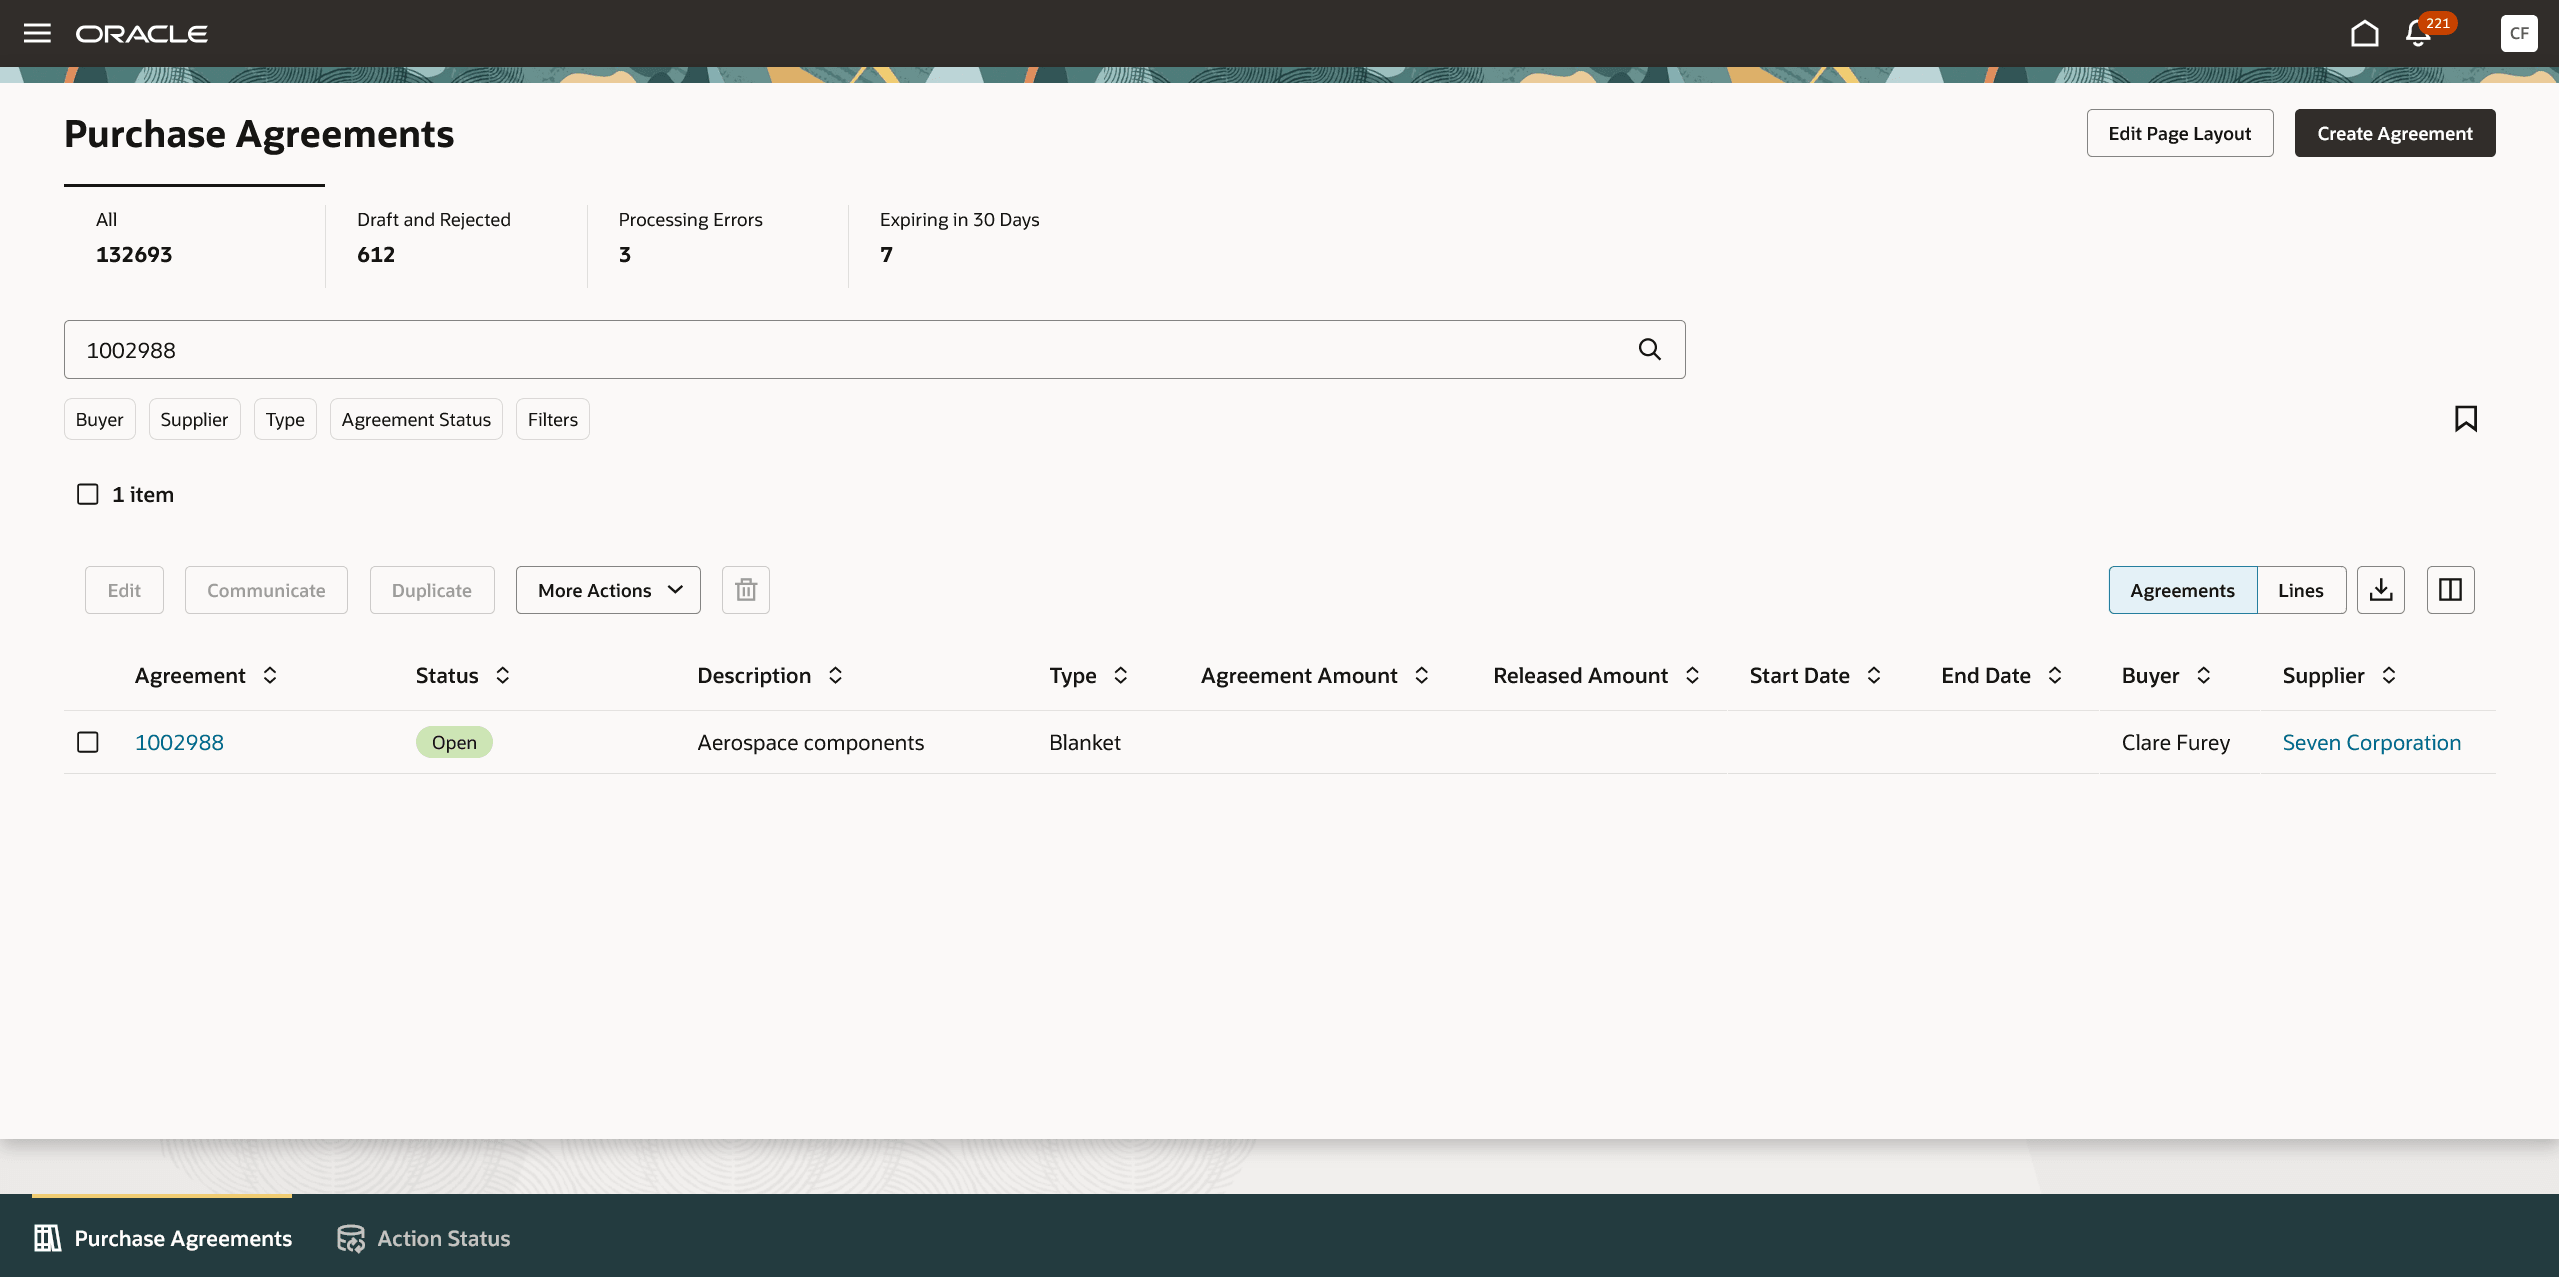Open the Seven Corporation supplier link

coord(2371,742)
